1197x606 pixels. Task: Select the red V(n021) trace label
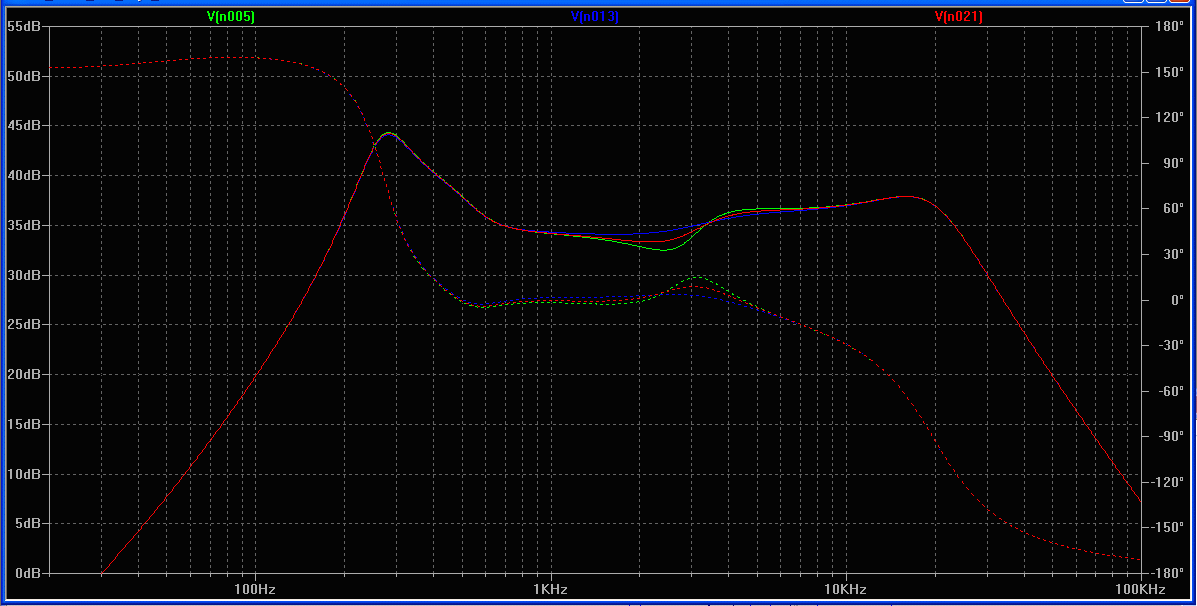click(958, 16)
